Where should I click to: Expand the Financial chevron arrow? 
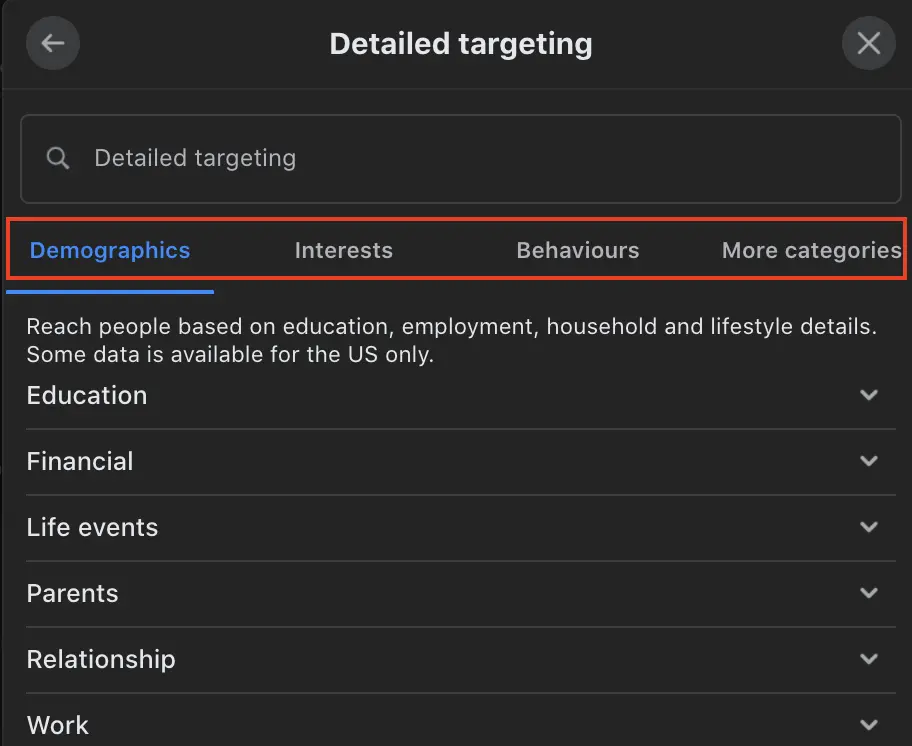[x=869, y=461]
